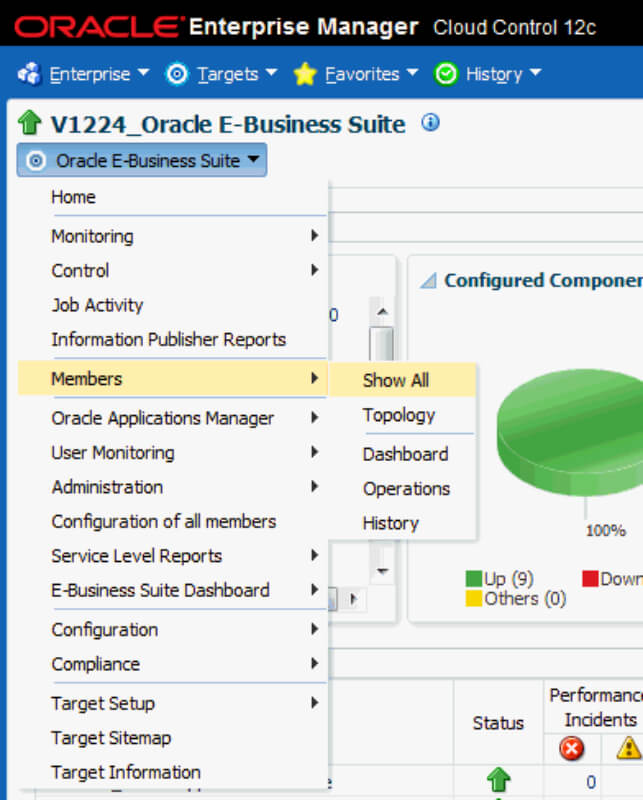Image resolution: width=643 pixels, height=800 pixels.
Task: Select Job Activity menu item
Action: [x=172, y=305]
